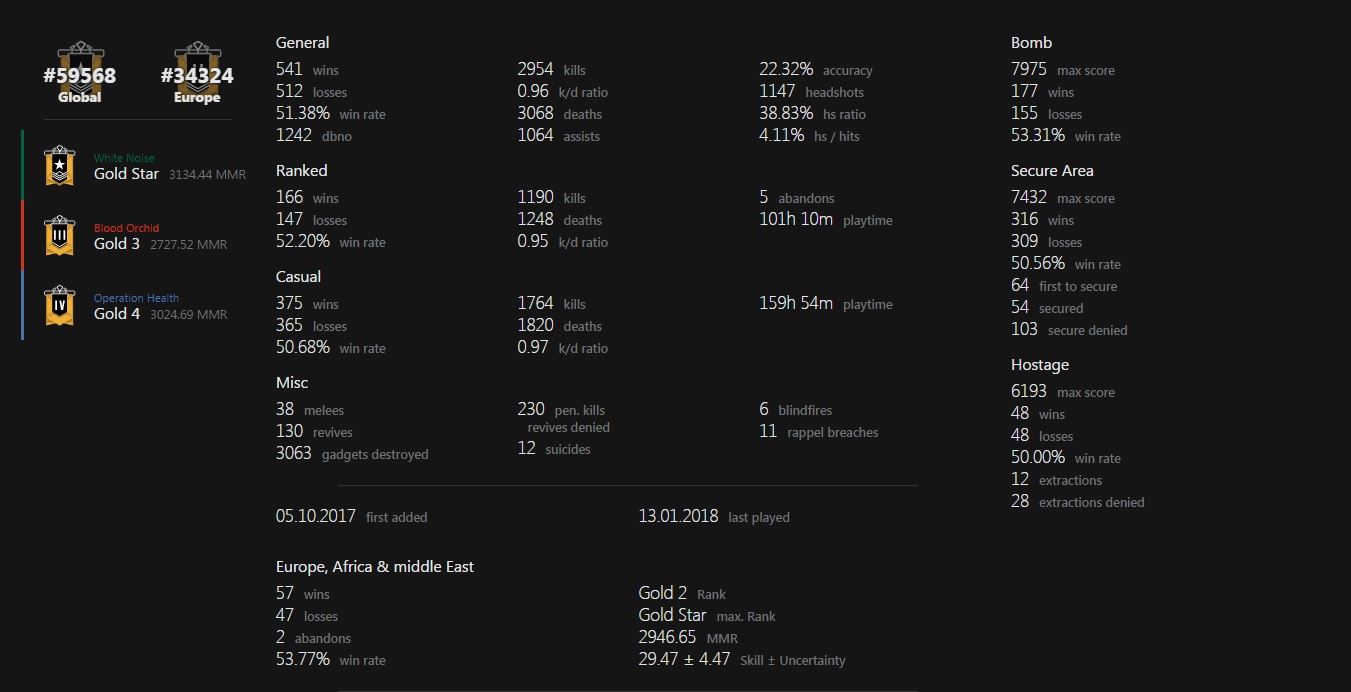Screen dimensions: 1351x692
Task: Click the Europe ranking emblem
Action: 197,73
